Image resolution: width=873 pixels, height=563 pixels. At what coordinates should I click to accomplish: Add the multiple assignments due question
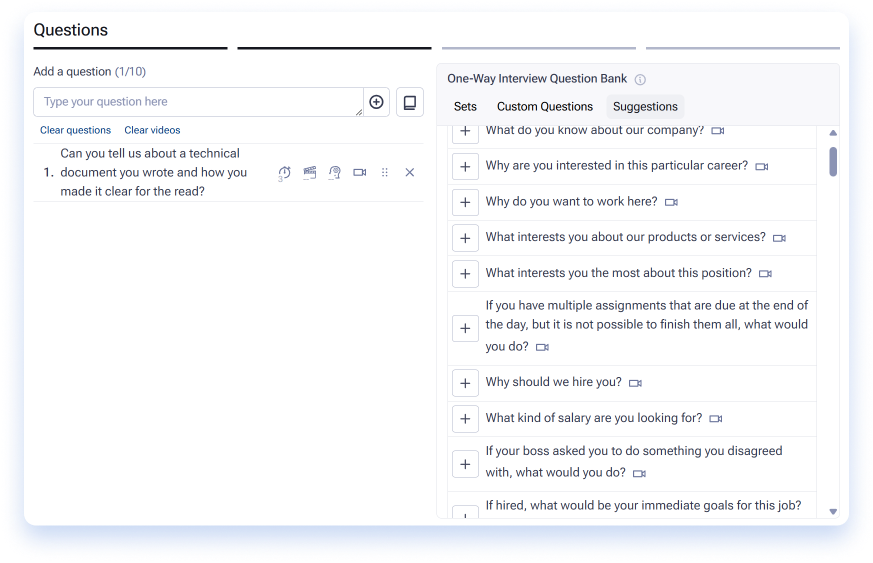pos(465,328)
